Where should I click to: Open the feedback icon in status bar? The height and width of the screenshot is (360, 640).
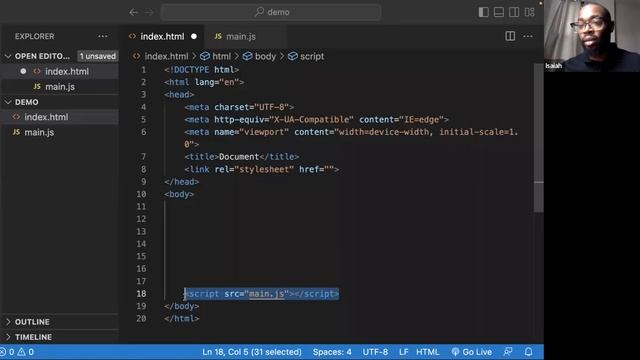pos(508,352)
